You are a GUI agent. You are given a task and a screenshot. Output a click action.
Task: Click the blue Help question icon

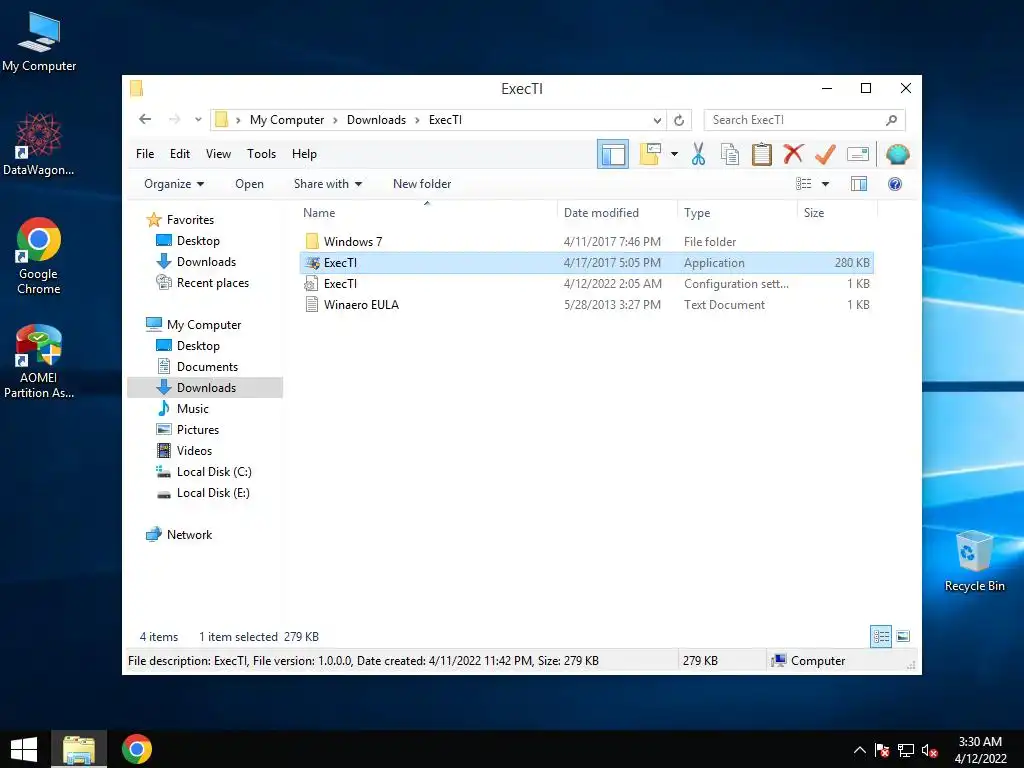point(895,184)
